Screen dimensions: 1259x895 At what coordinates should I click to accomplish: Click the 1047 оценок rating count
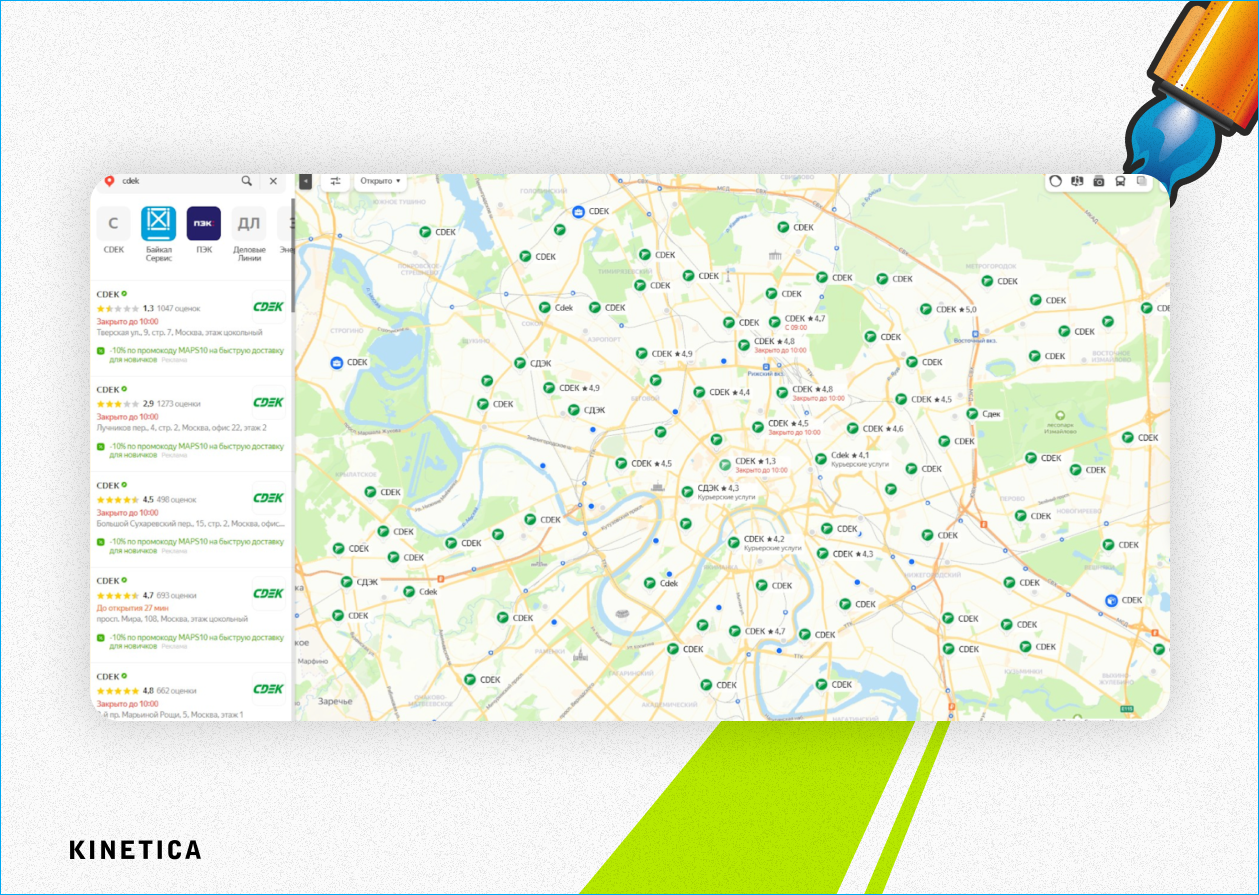pyautogui.click(x=179, y=308)
